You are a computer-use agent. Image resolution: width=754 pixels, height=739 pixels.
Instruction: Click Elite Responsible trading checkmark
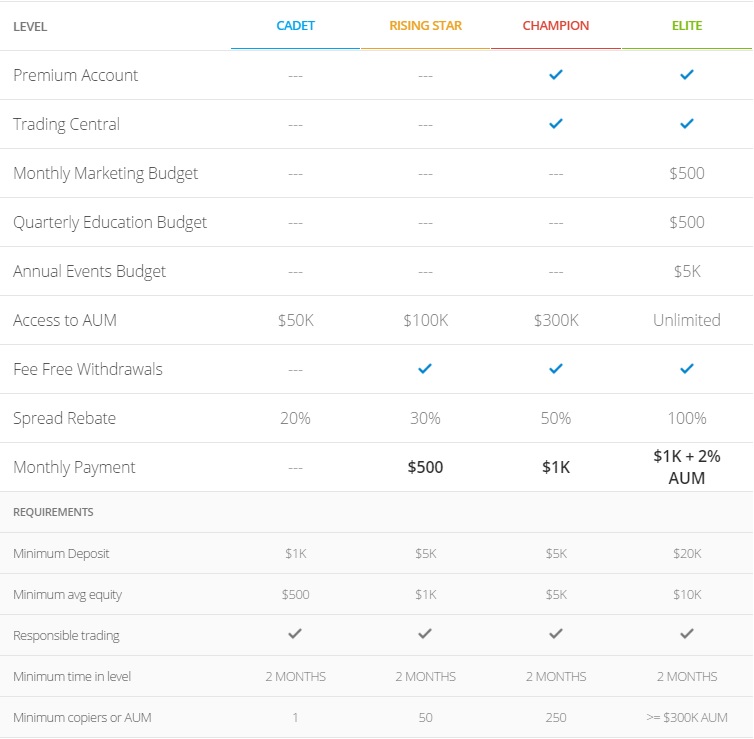point(687,634)
